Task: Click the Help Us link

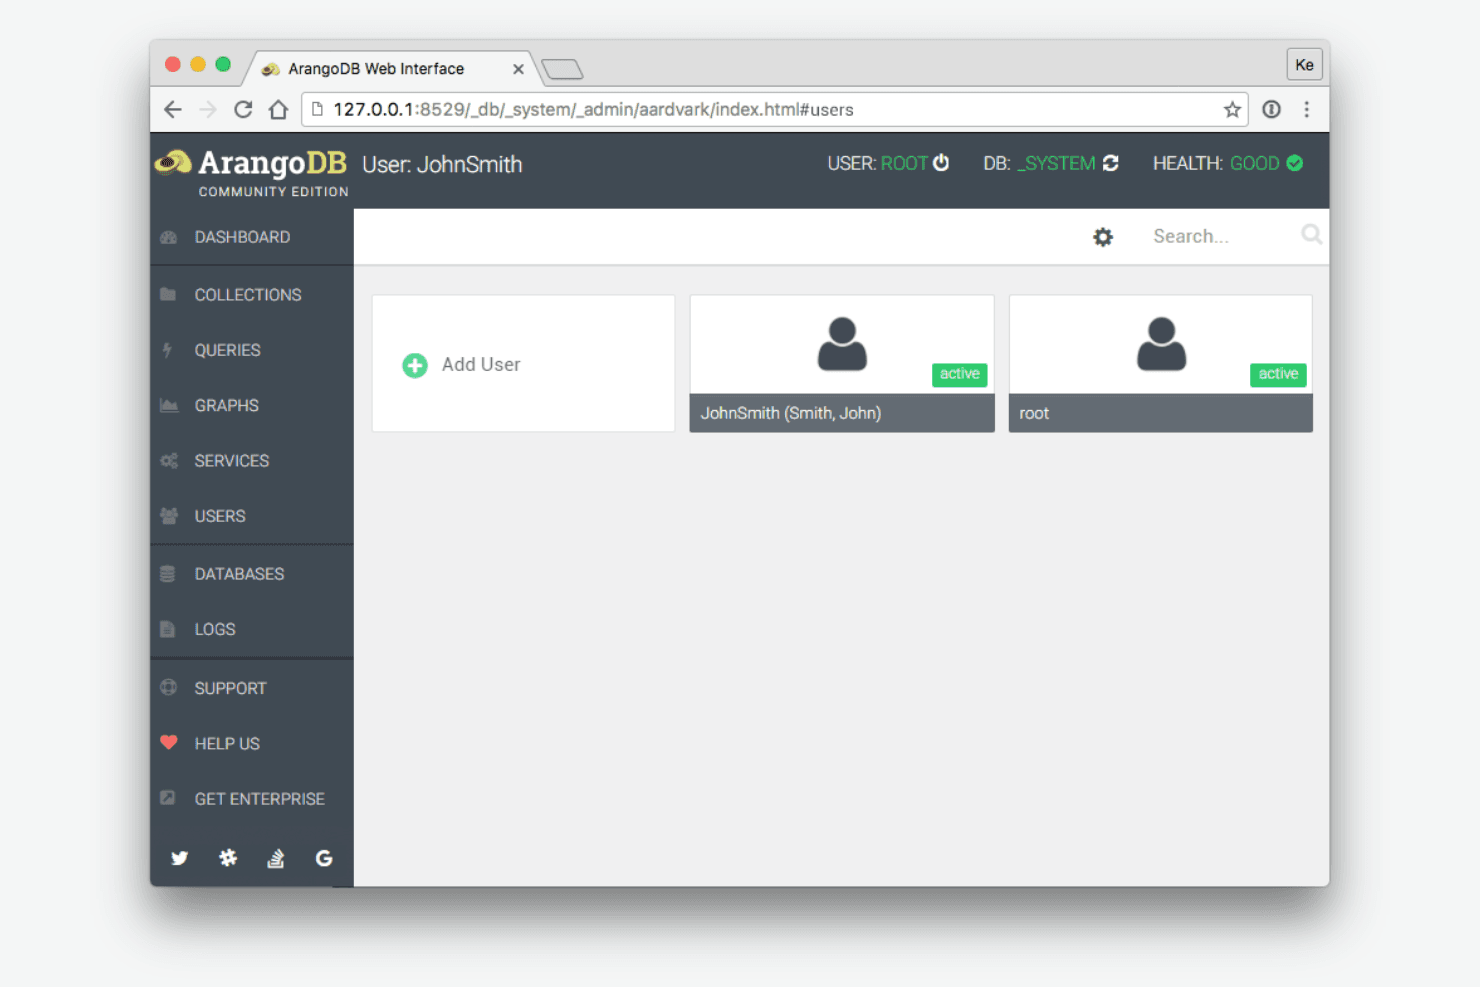Action: coord(252,743)
